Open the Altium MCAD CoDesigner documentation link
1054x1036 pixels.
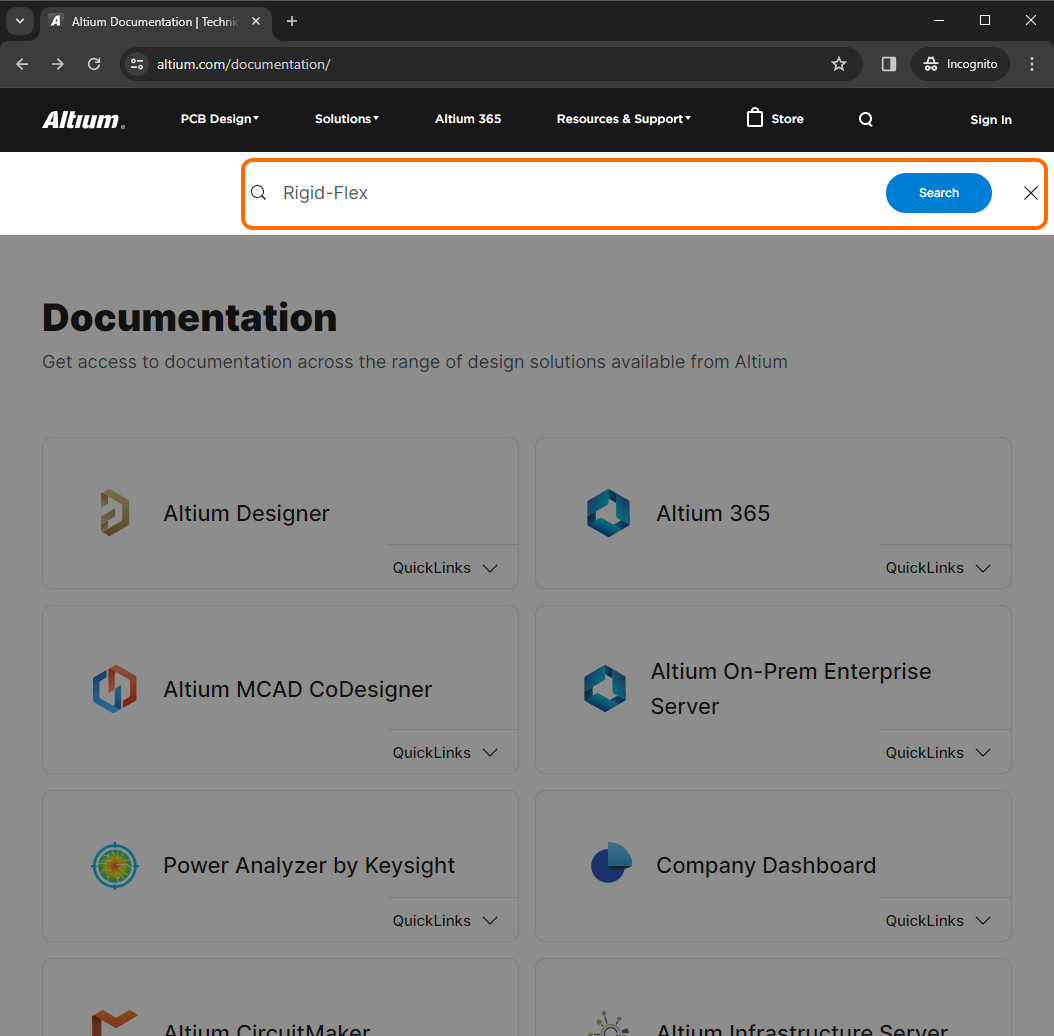click(297, 689)
